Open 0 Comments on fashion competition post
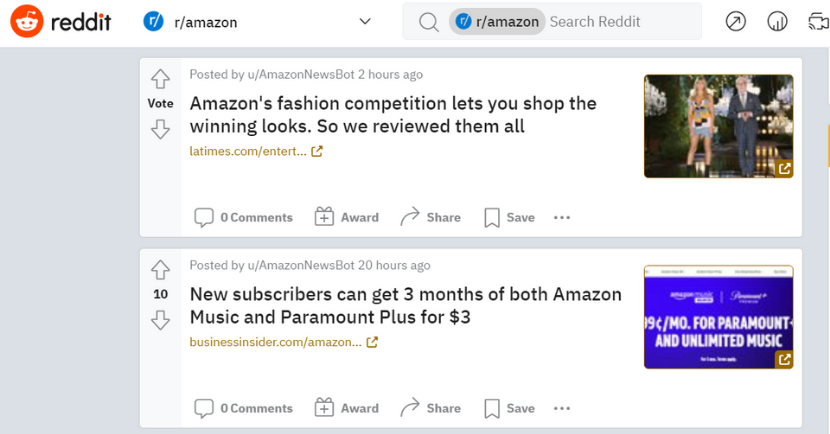830x434 pixels. (x=243, y=218)
